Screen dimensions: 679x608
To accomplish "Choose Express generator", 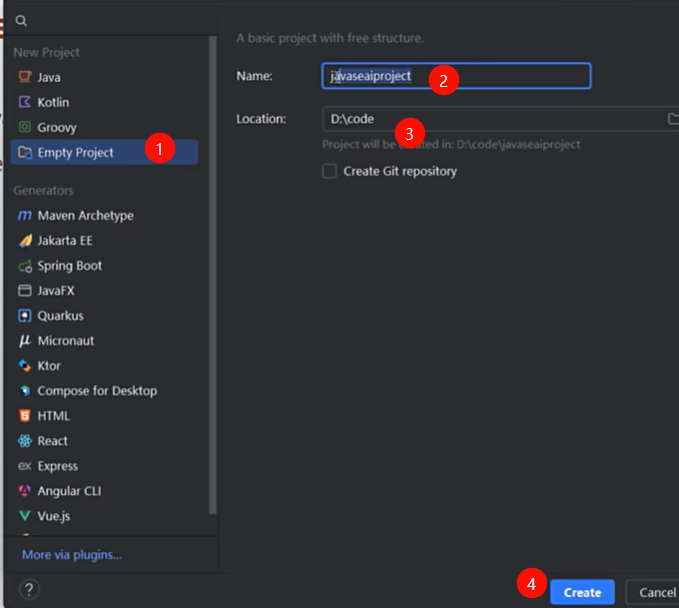I will coord(104,466).
